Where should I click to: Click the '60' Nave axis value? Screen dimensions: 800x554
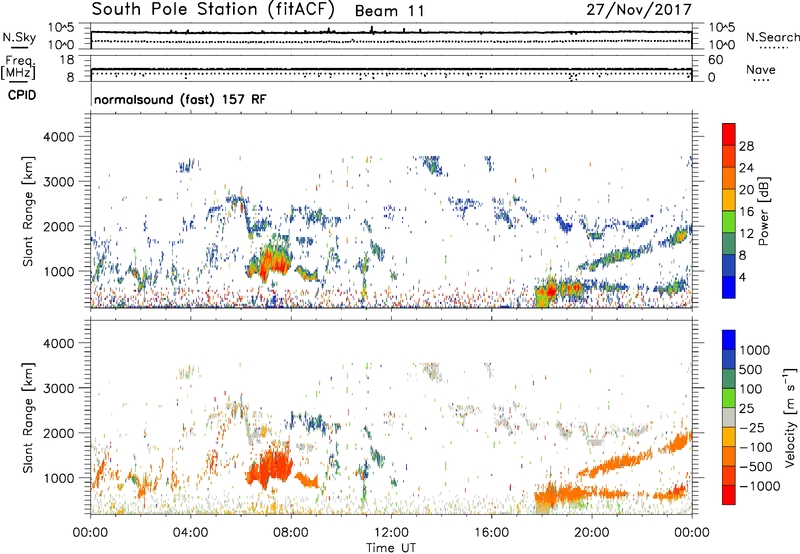click(715, 60)
